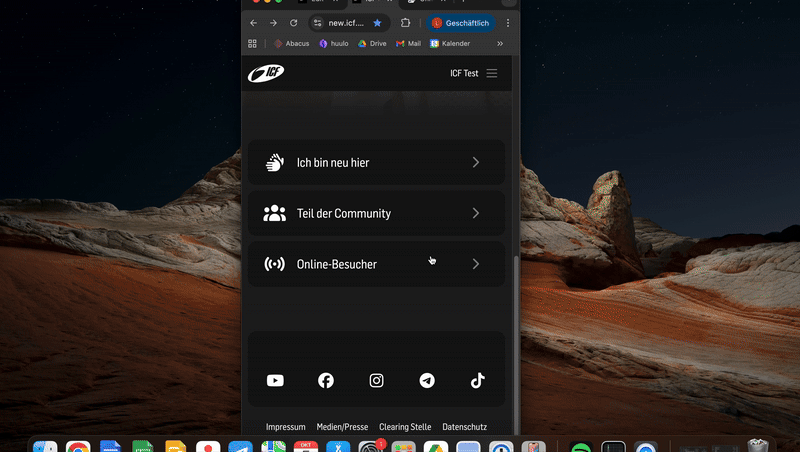Follow the Impressum footer link
800x452 pixels.
click(286, 427)
